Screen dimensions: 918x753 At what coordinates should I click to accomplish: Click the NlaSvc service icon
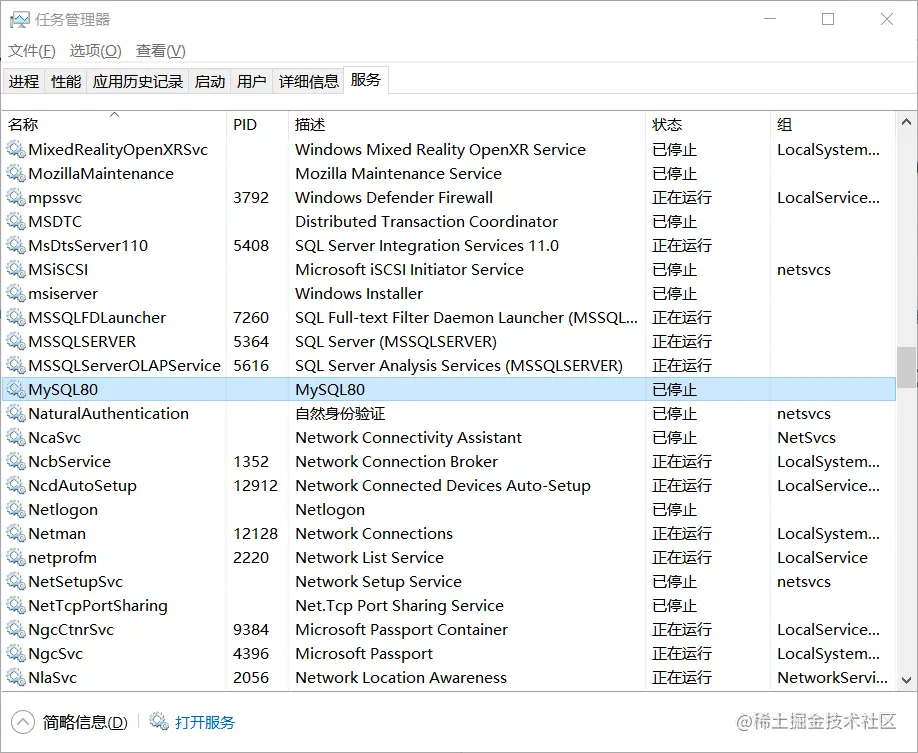pyautogui.click(x=16, y=677)
